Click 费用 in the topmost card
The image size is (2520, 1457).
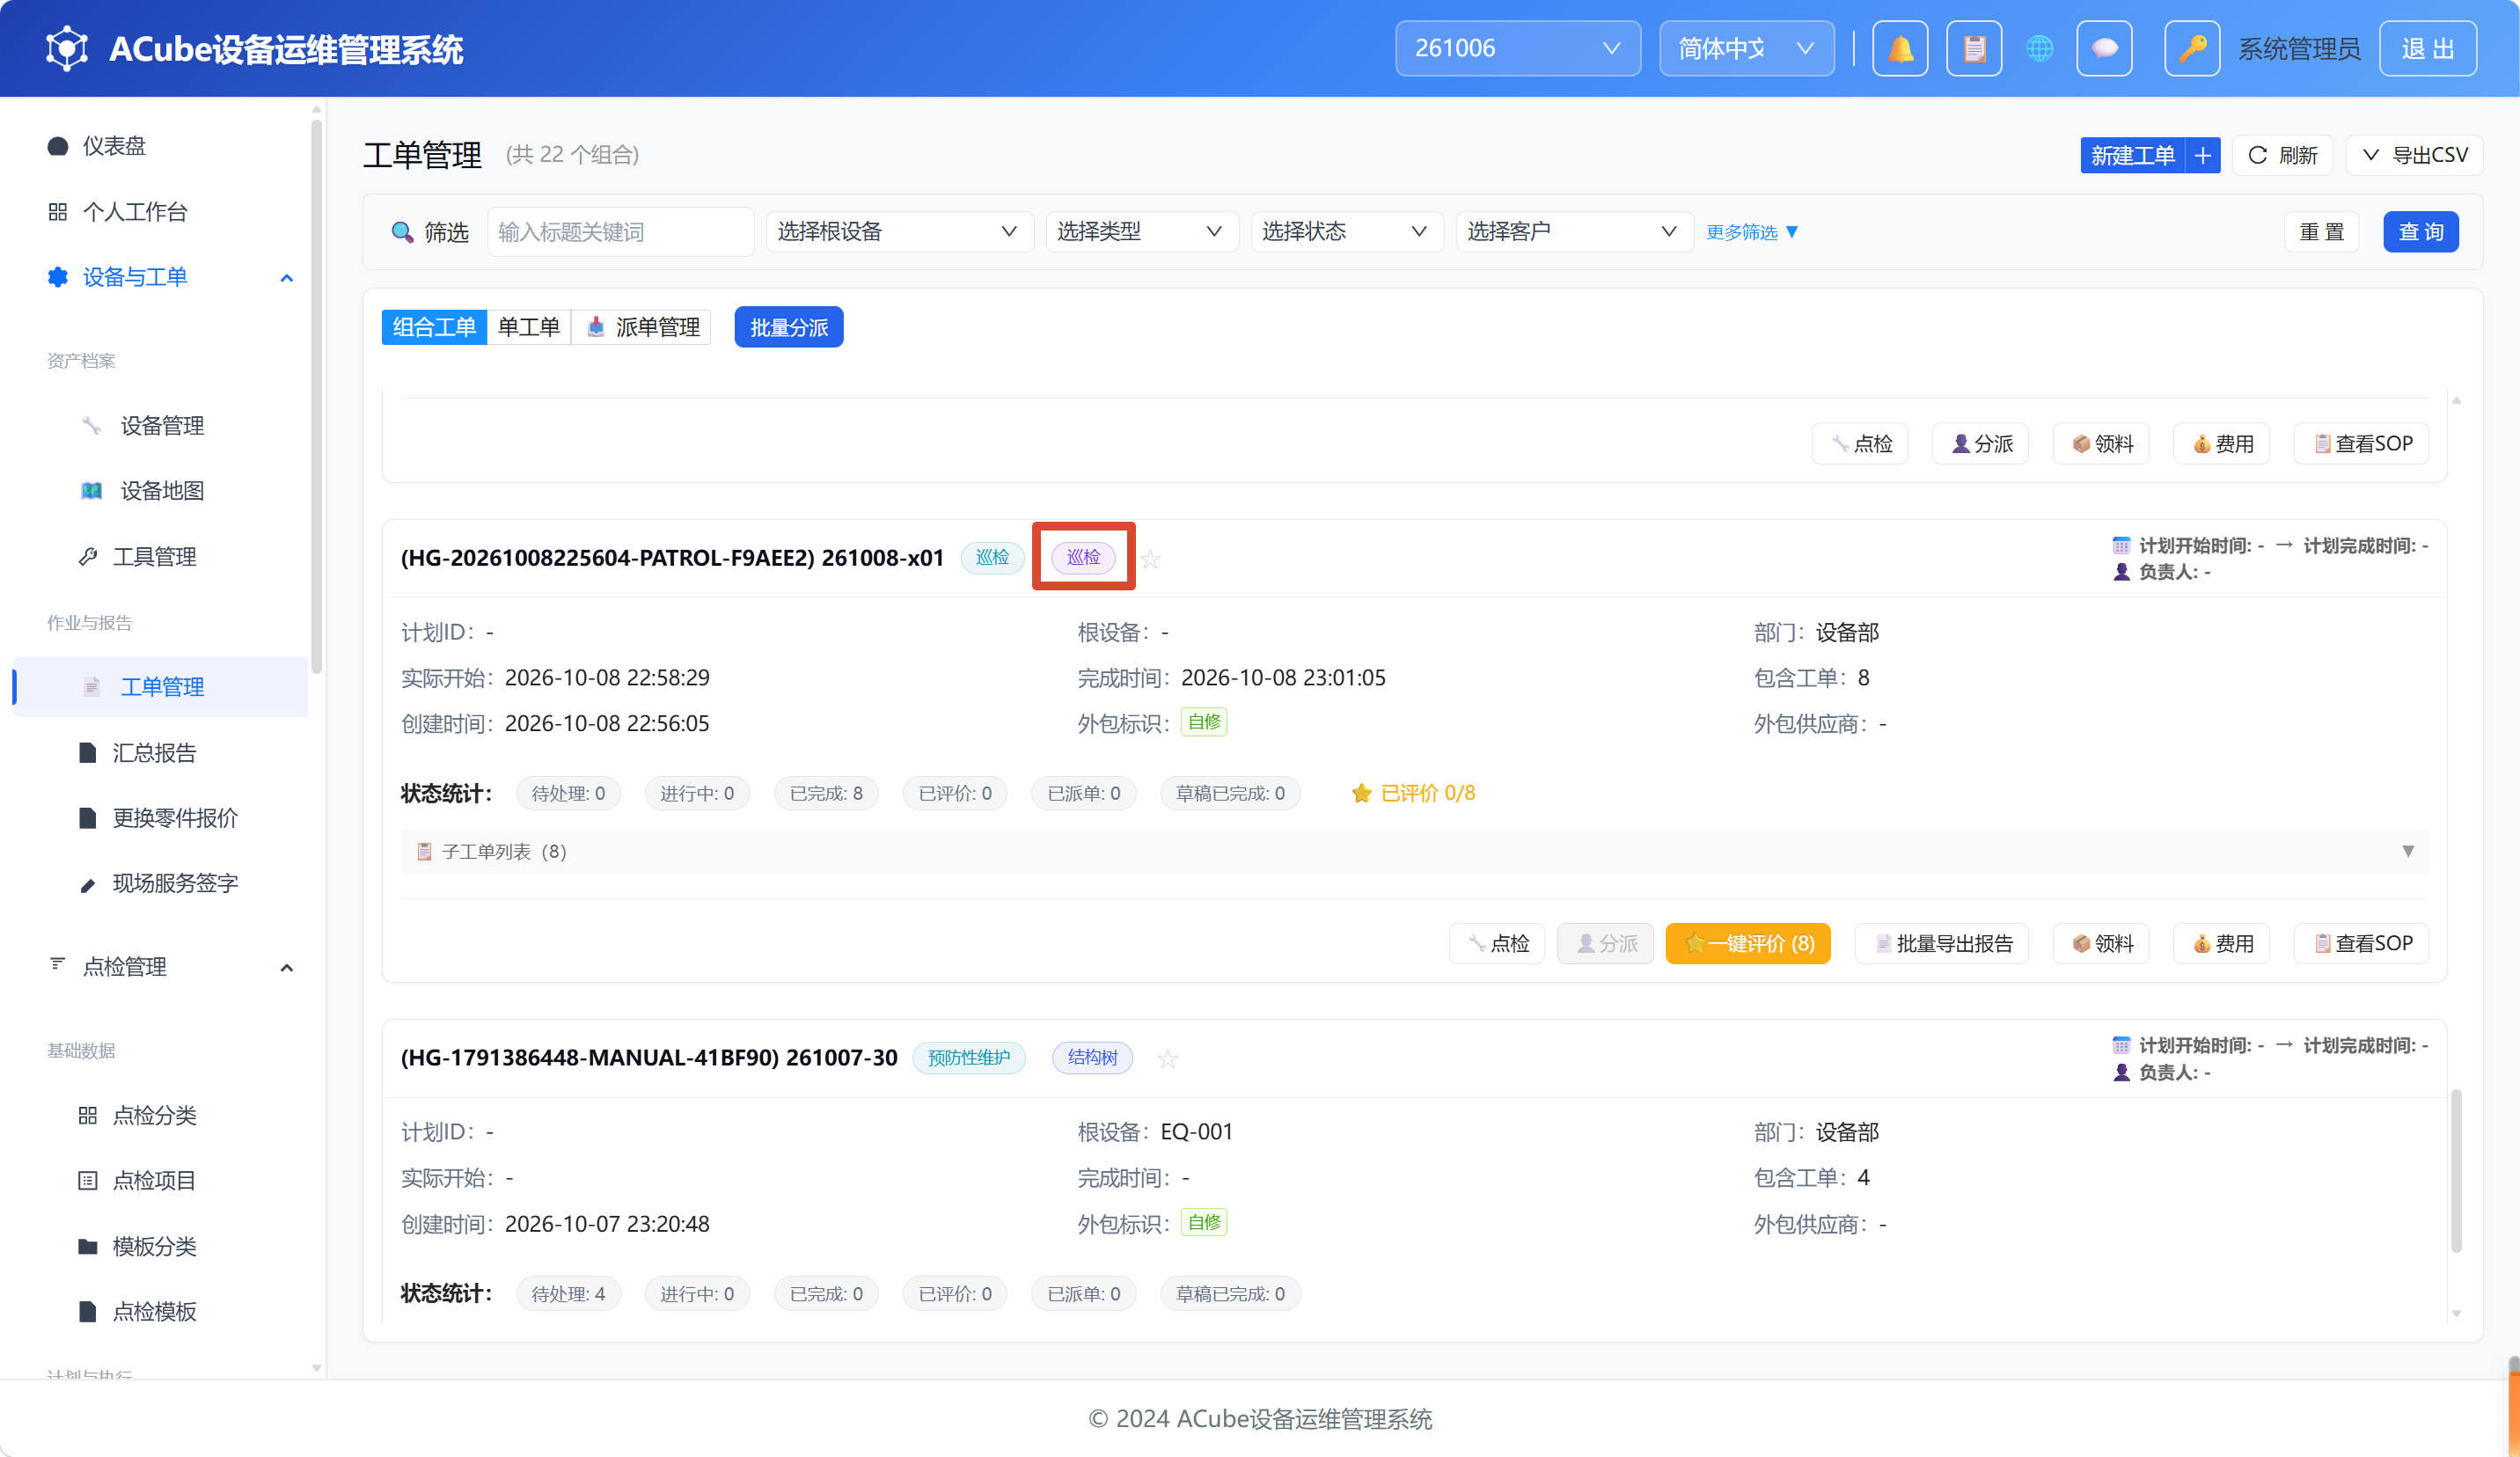tap(2221, 444)
